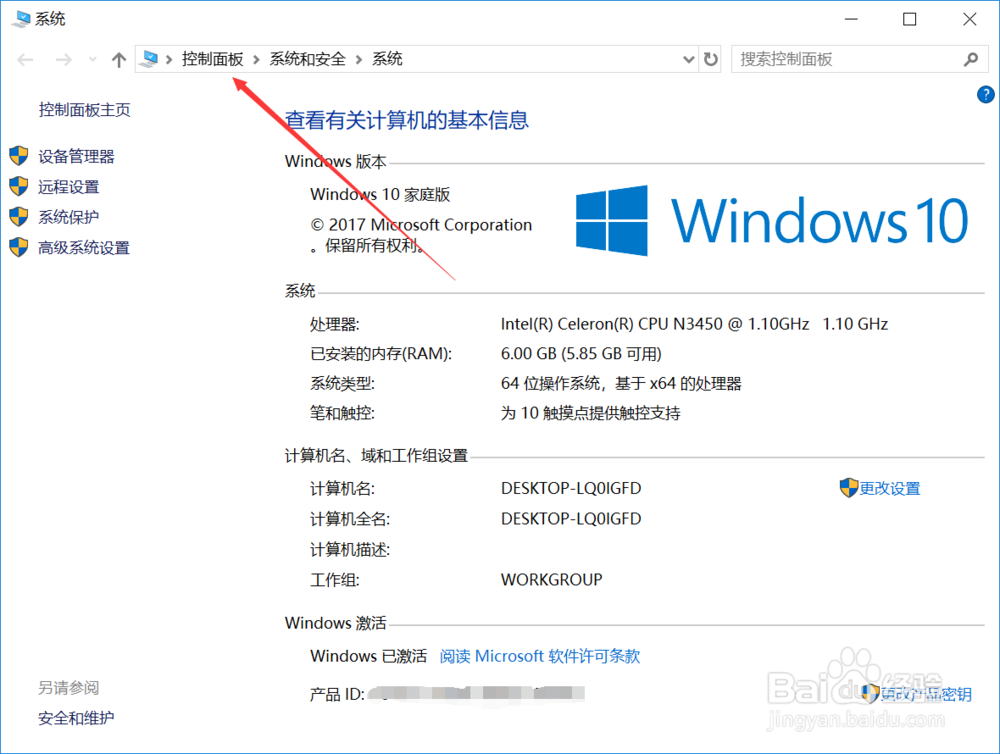Click shield icon beside 远程设置
Viewport: 1000px width, 754px height.
19,186
